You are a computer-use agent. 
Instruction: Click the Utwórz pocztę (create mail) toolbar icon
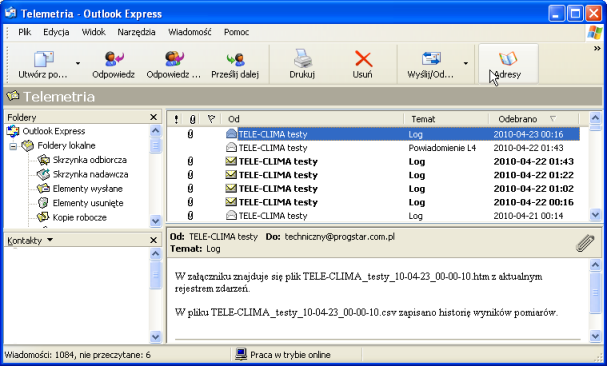tap(43, 59)
